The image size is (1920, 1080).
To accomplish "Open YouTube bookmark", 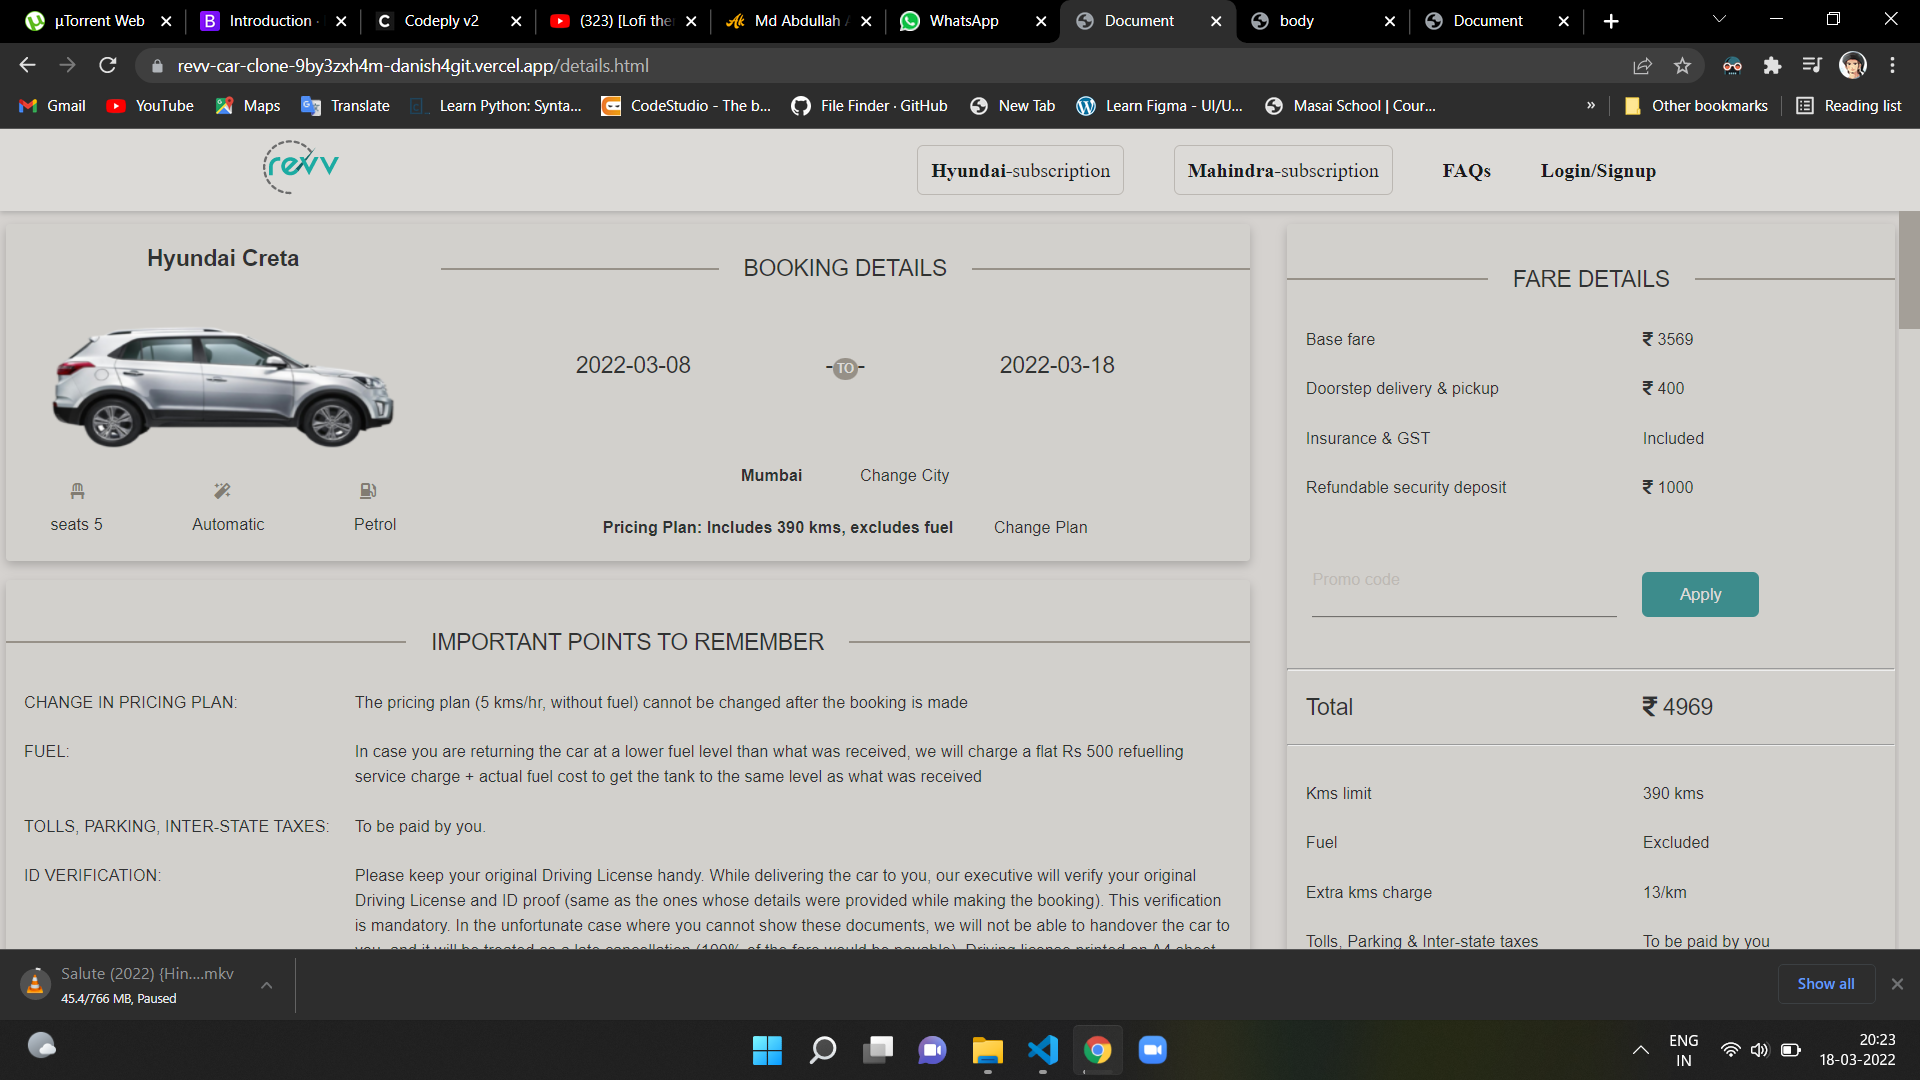I will click(x=150, y=106).
